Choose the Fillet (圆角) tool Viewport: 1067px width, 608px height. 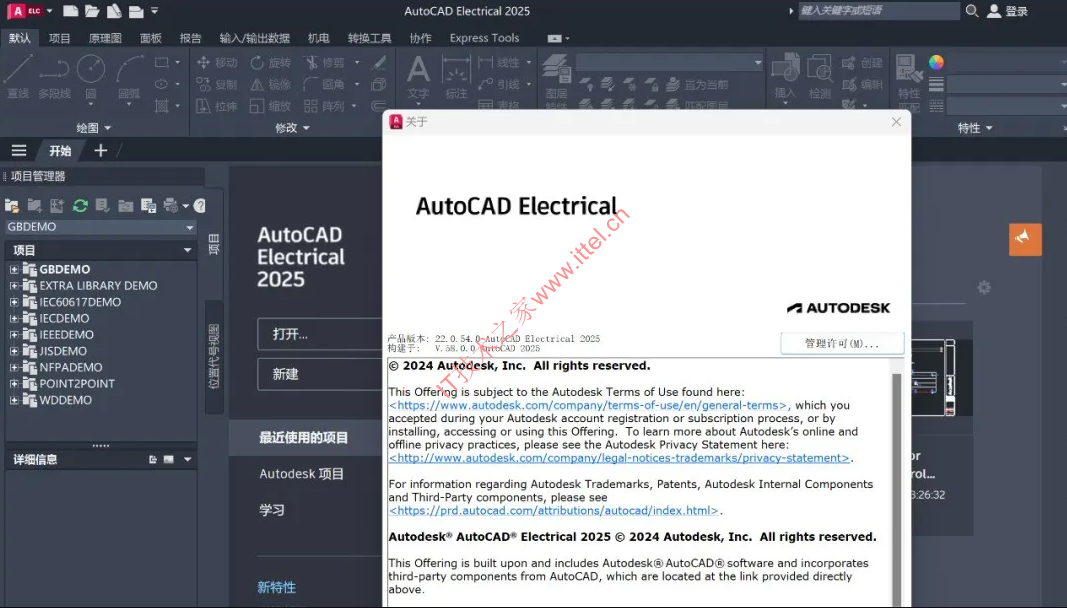tap(325, 84)
